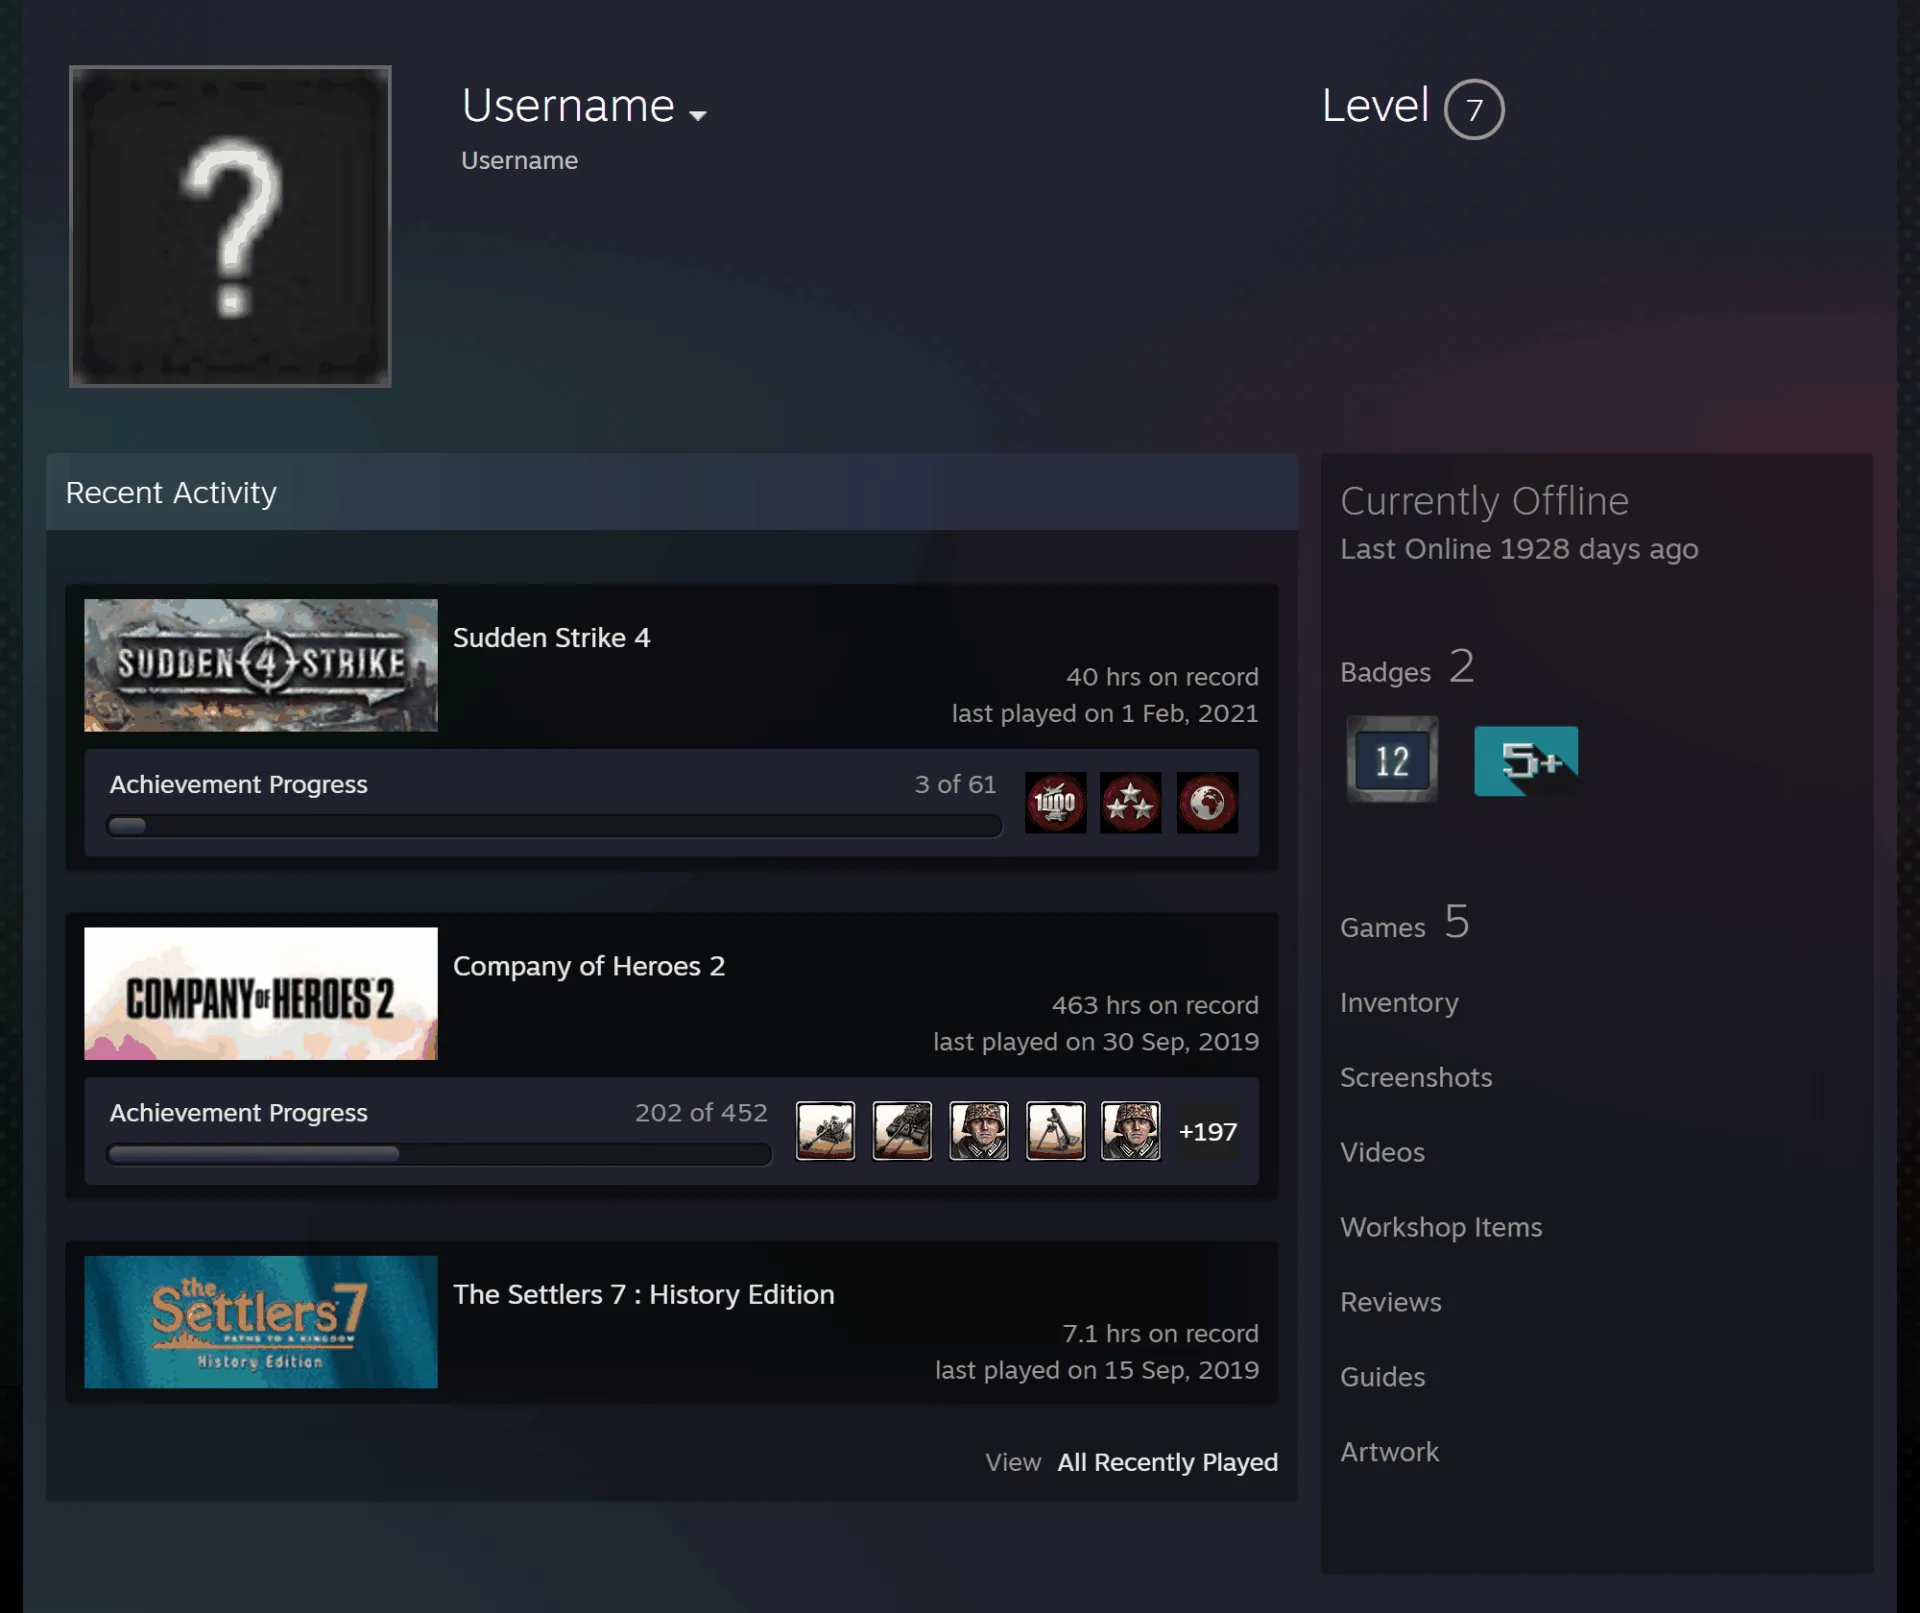
Task: Open the Sudden Strike 4 game banner
Action: [x=261, y=665]
